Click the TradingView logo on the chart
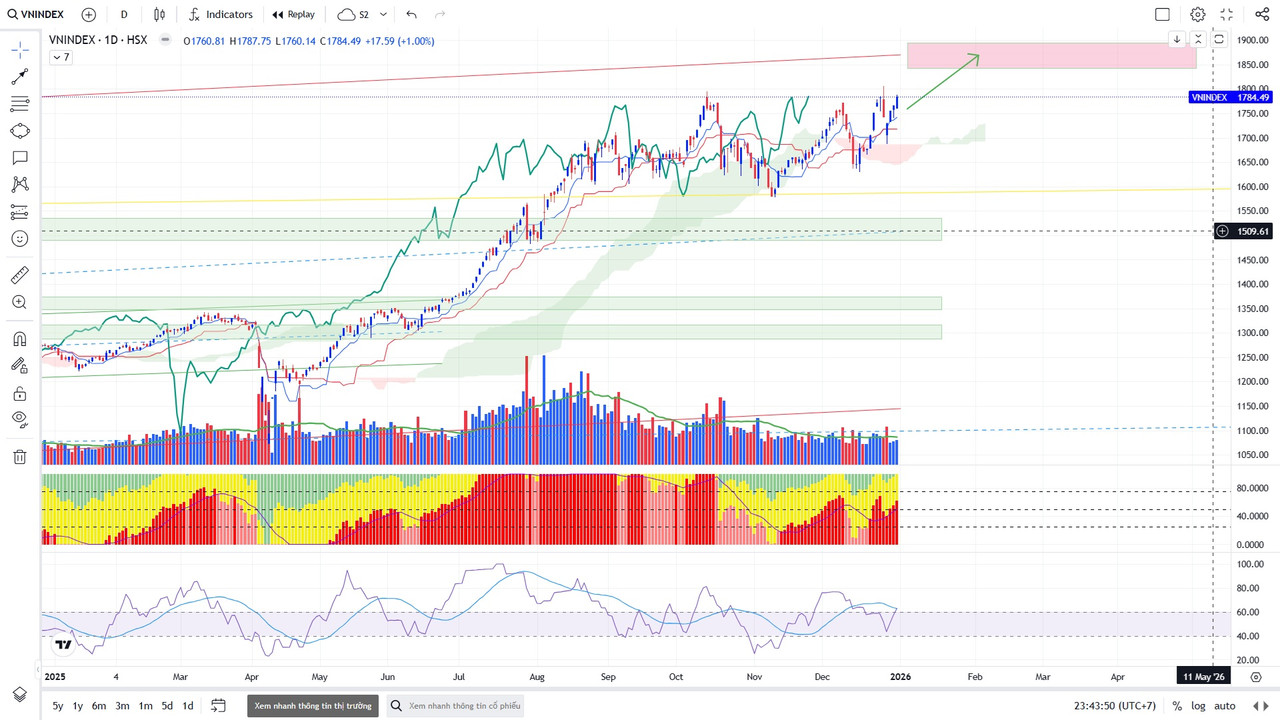This screenshot has height=720, width=1280. tap(63, 645)
